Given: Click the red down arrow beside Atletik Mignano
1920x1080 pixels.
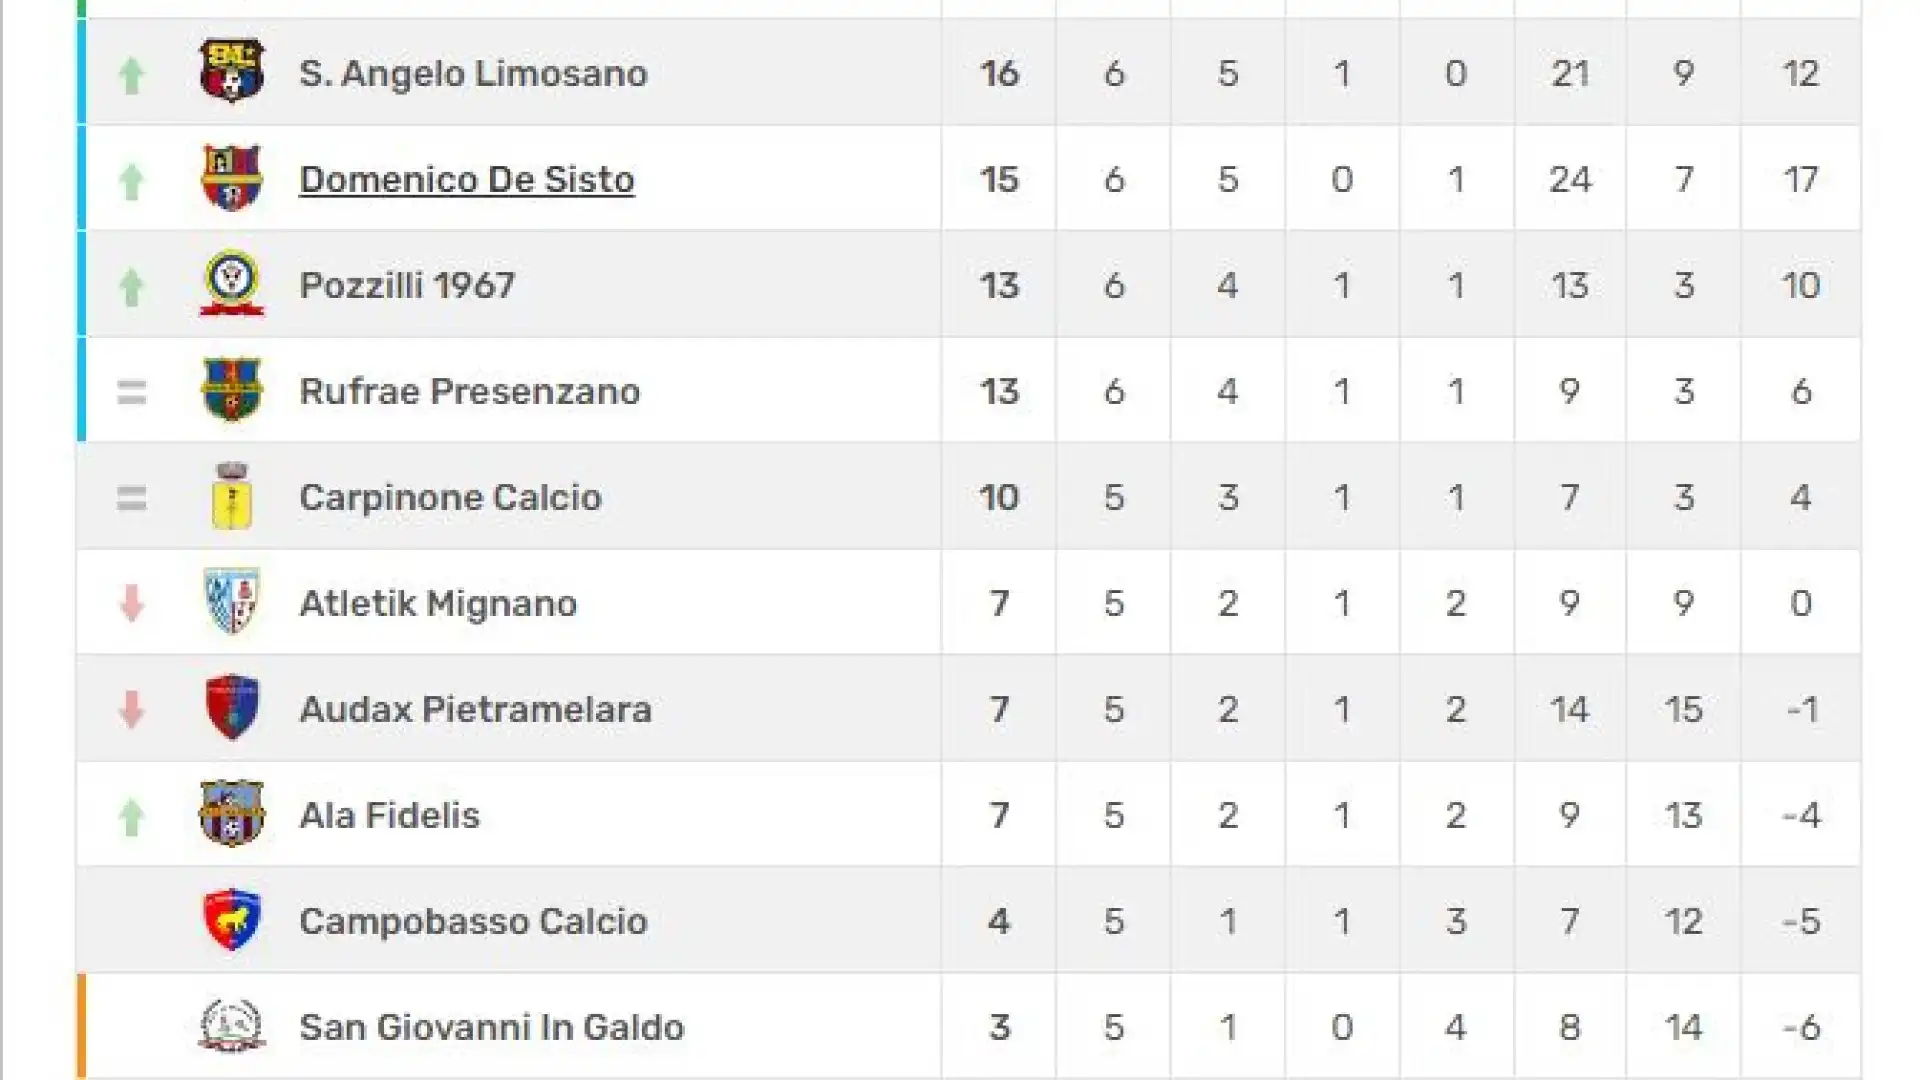Looking at the screenshot, I should coord(131,603).
